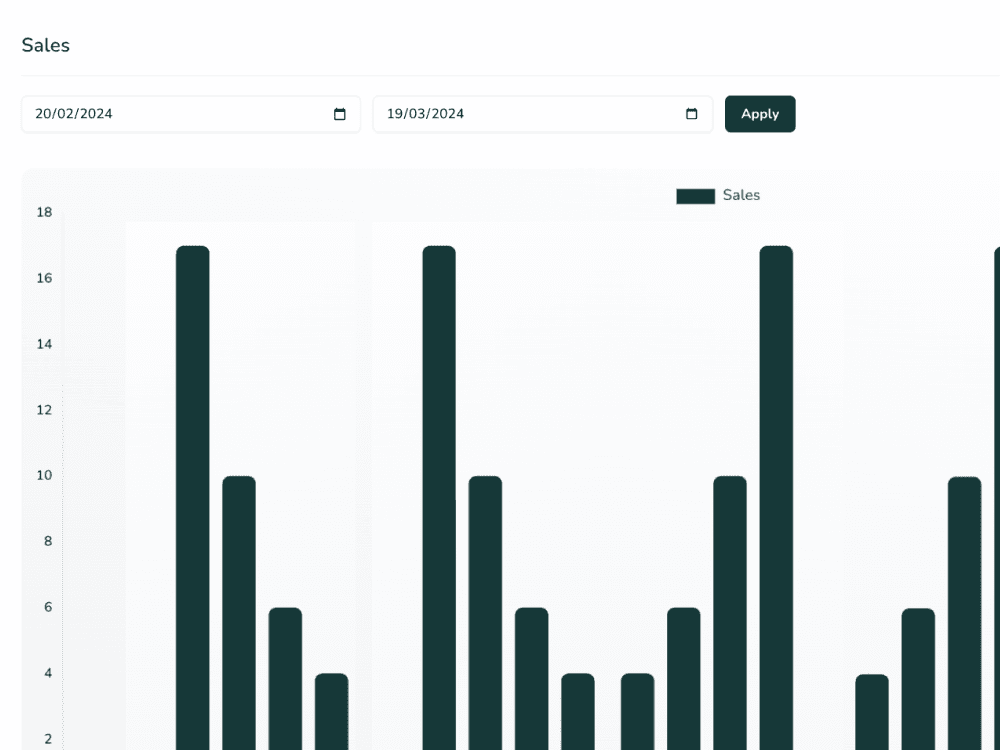Viewport: 1000px width, 750px height.
Task: Select the tenth bar from the left
Action: (684, 678)
